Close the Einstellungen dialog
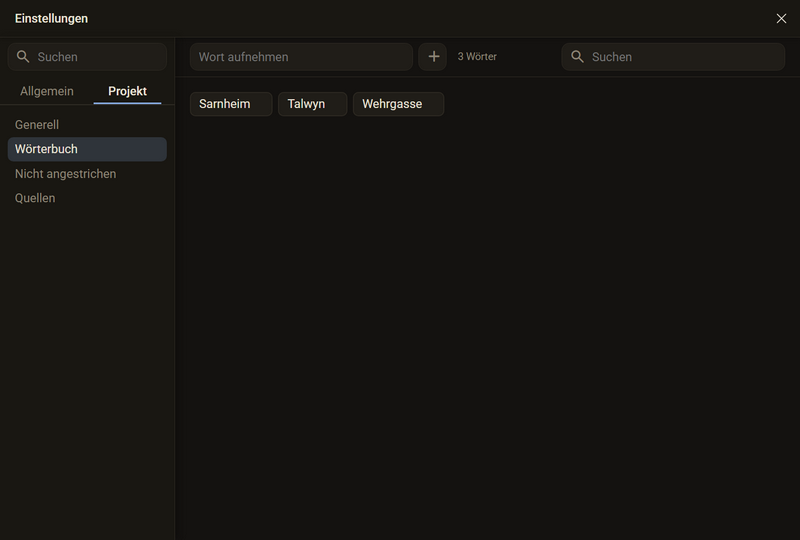Screen dimensions: 800x540 point(781,18)
